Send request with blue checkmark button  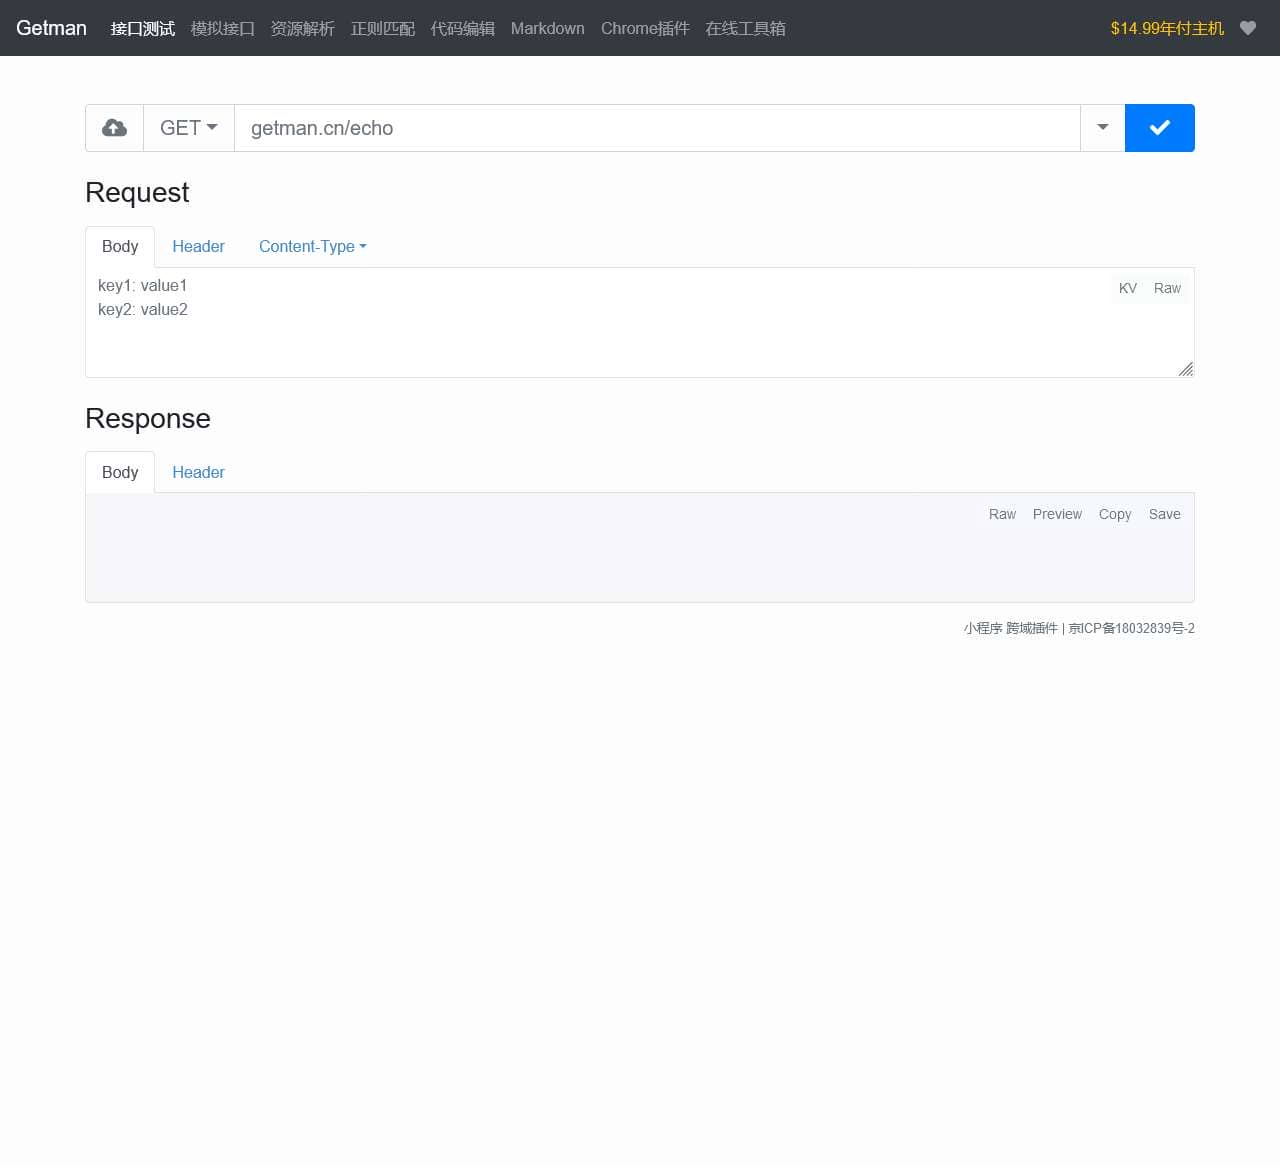(x=1159, y=128)
